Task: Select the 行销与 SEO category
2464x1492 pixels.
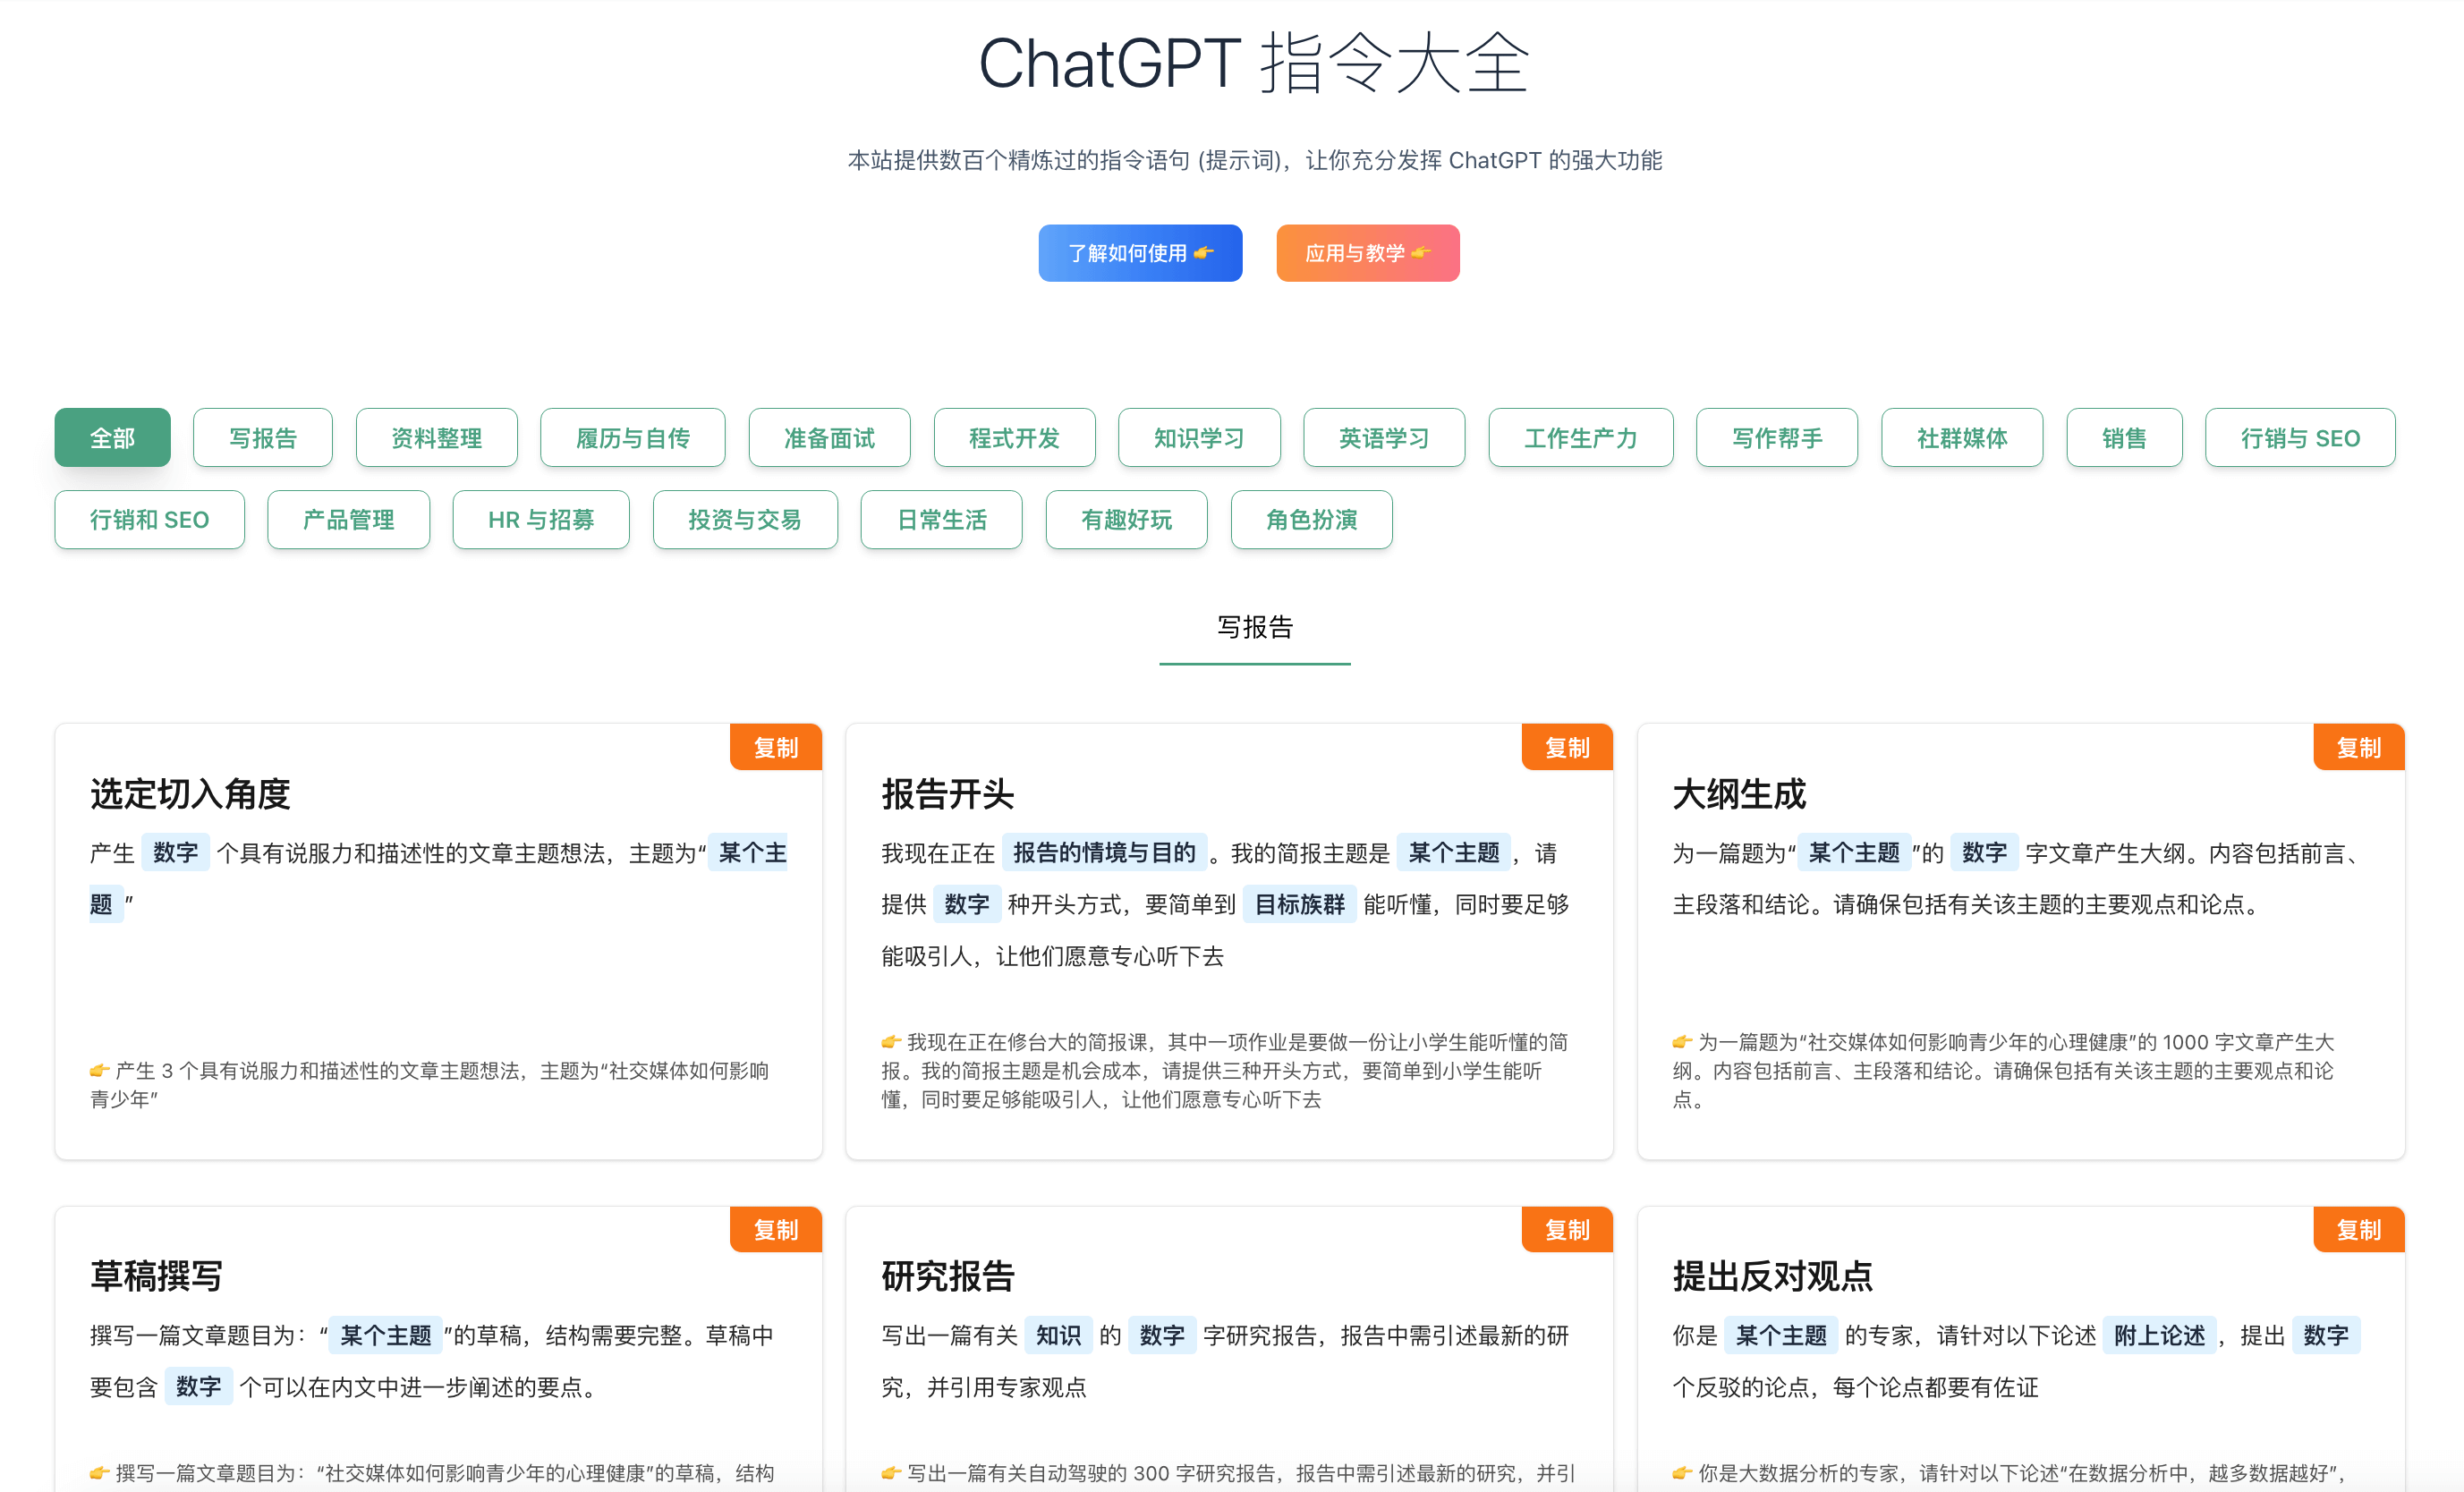Action: (2299, 437)
